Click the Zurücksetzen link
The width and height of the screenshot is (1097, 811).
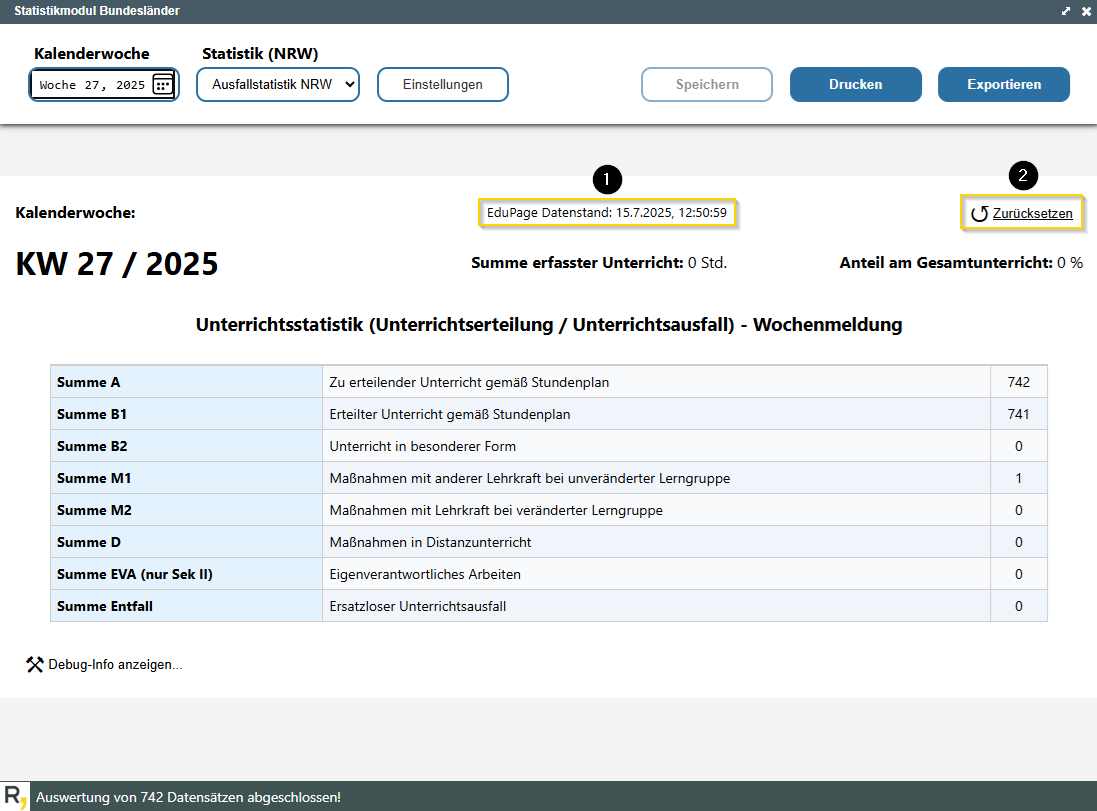click(x=1033, y=213)
